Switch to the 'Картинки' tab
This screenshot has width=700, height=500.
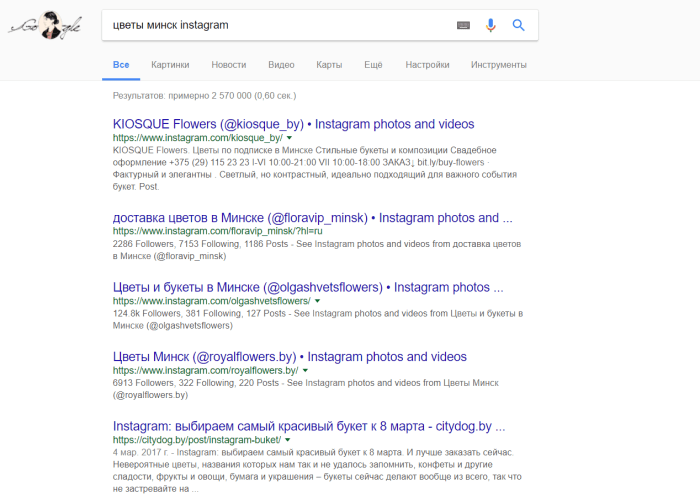click(170, 65)
